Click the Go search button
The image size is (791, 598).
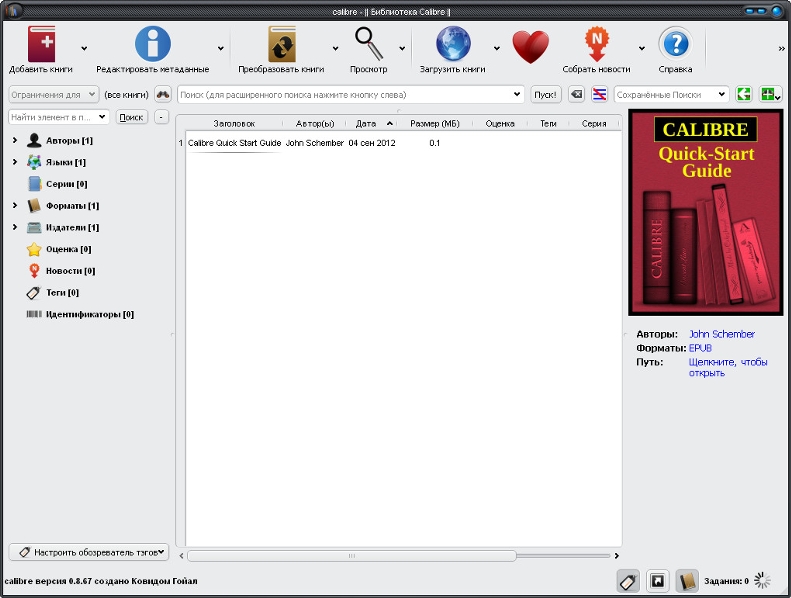point(545,94)
